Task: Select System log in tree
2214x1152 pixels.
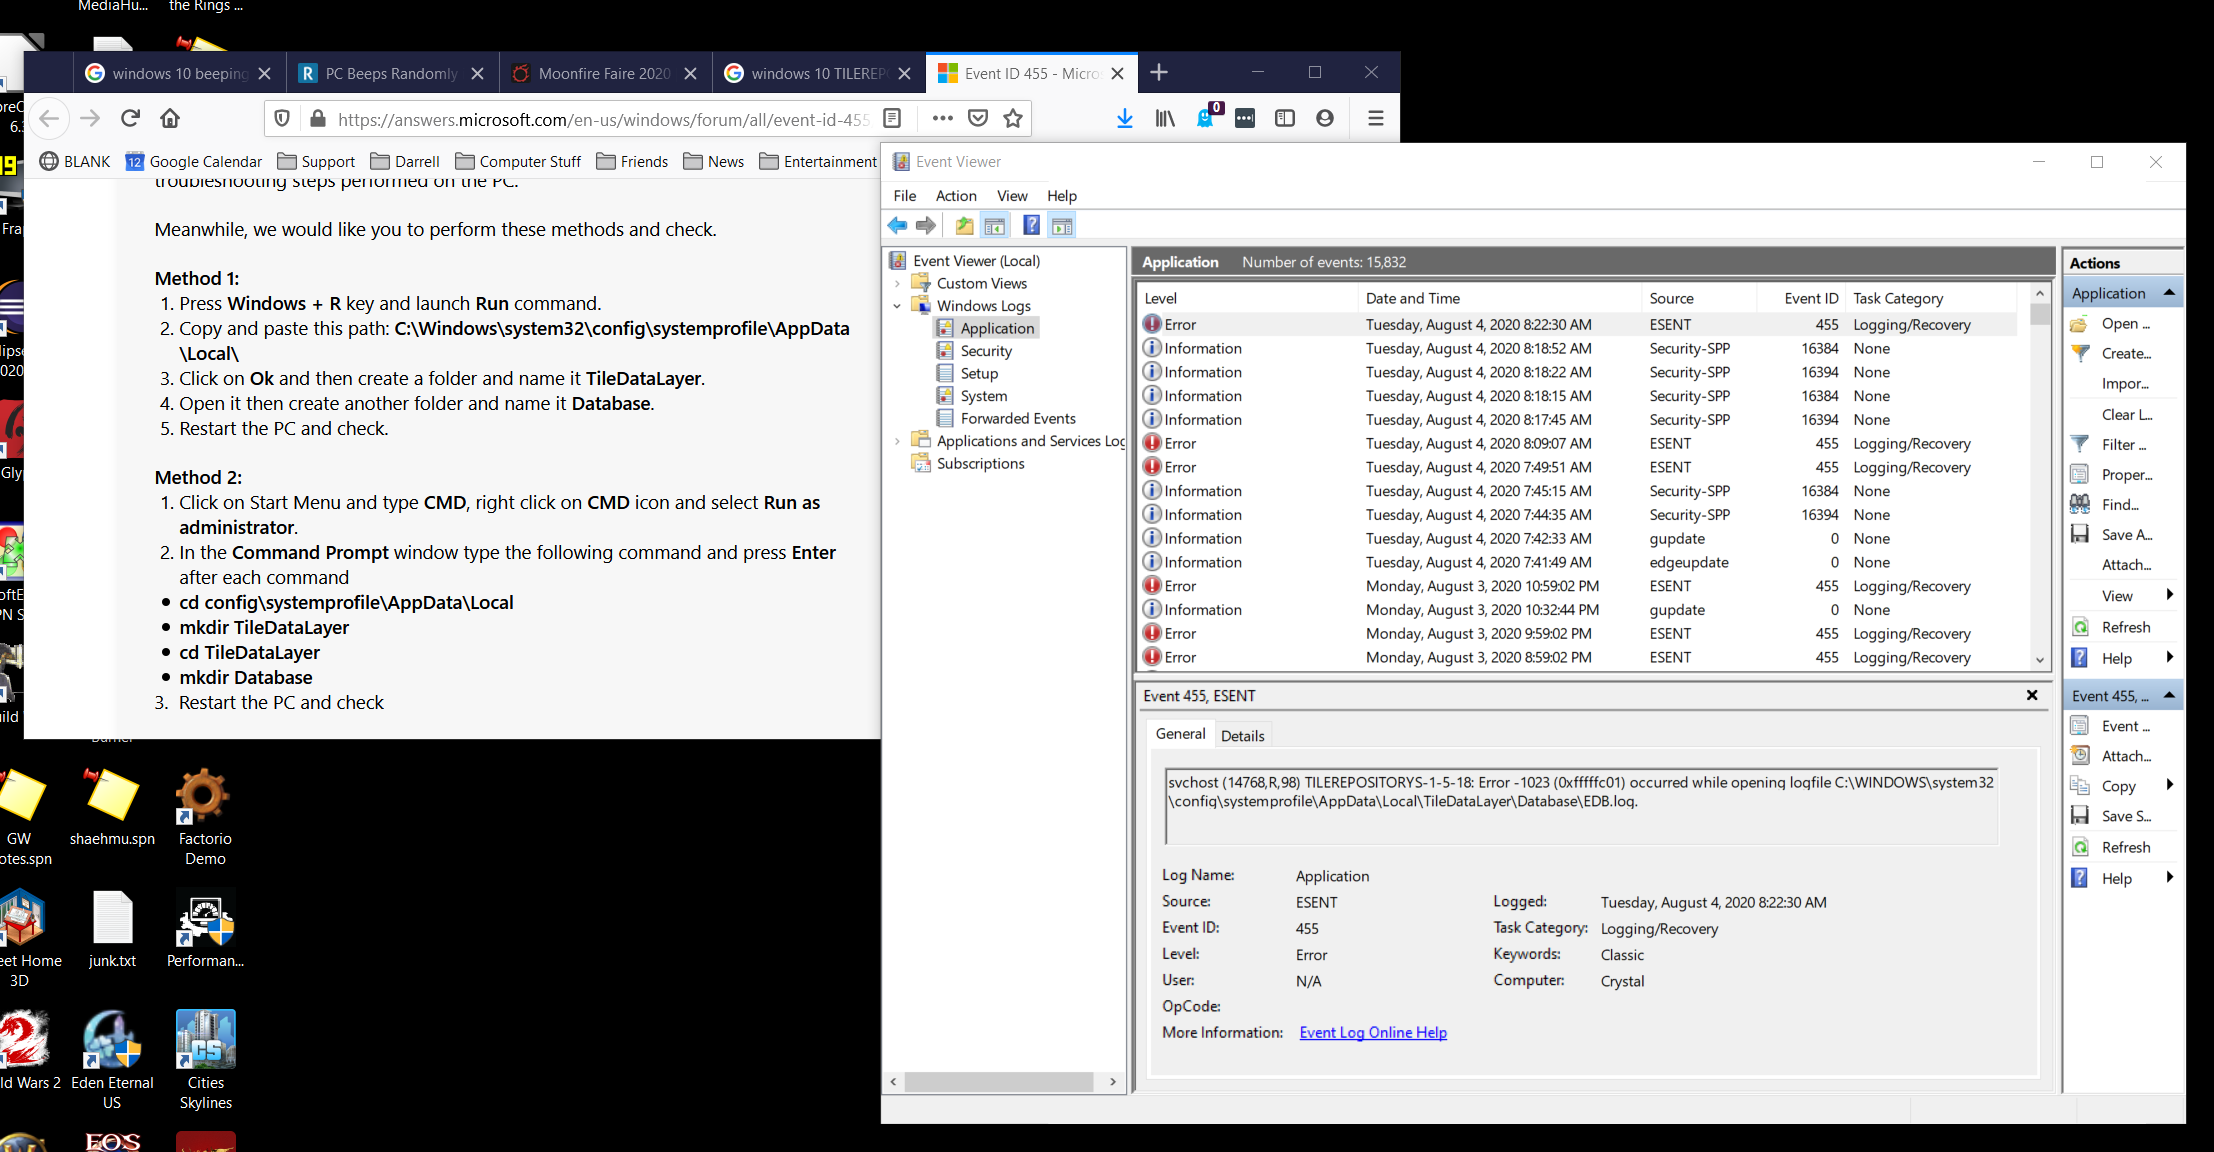Action: pos(983,396)
